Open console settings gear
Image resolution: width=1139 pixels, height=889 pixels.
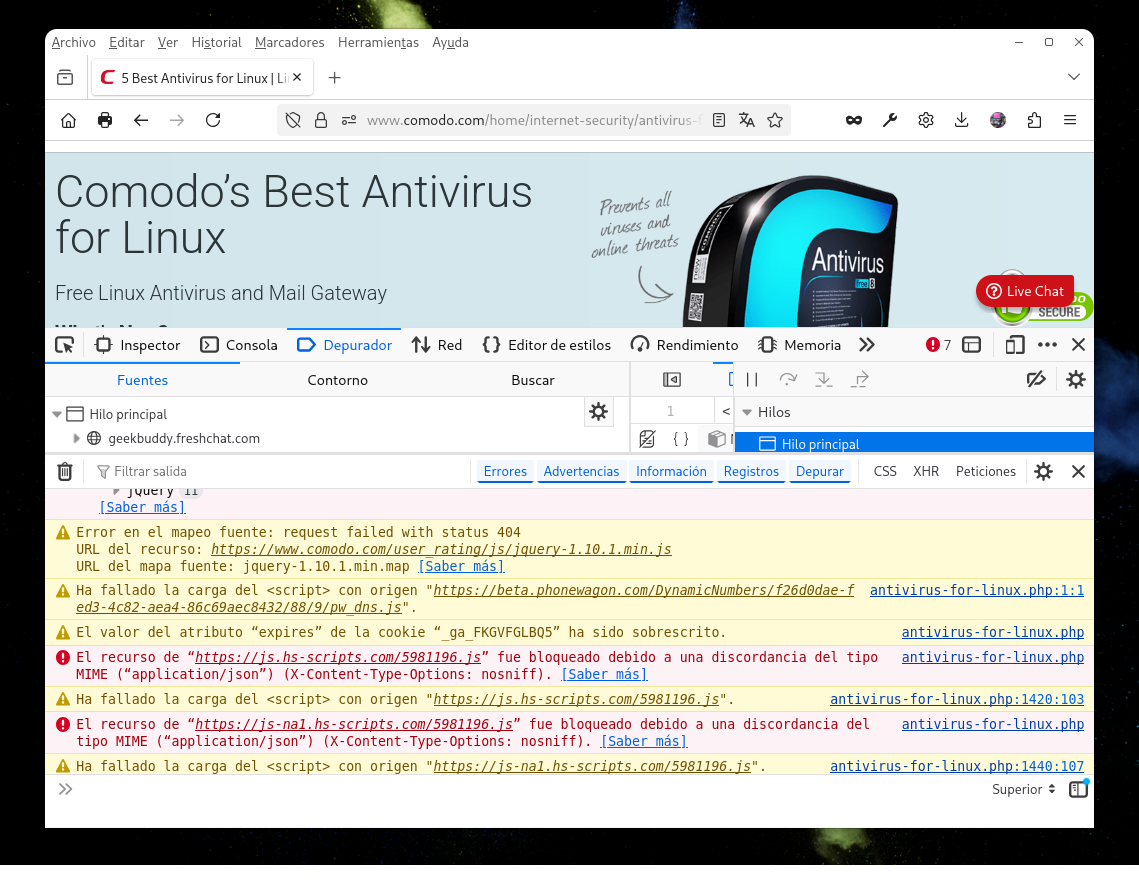coord(1044,471)
